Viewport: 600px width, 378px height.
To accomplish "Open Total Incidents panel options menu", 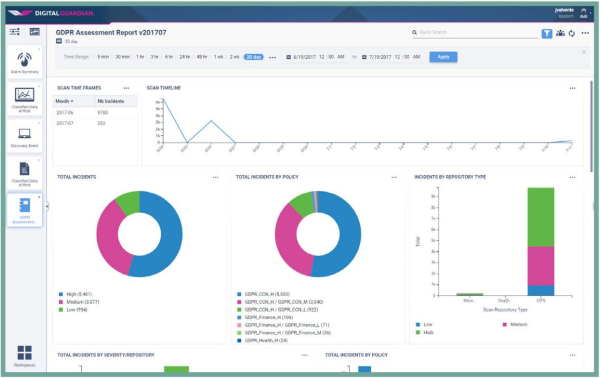I will click(215, 177).
